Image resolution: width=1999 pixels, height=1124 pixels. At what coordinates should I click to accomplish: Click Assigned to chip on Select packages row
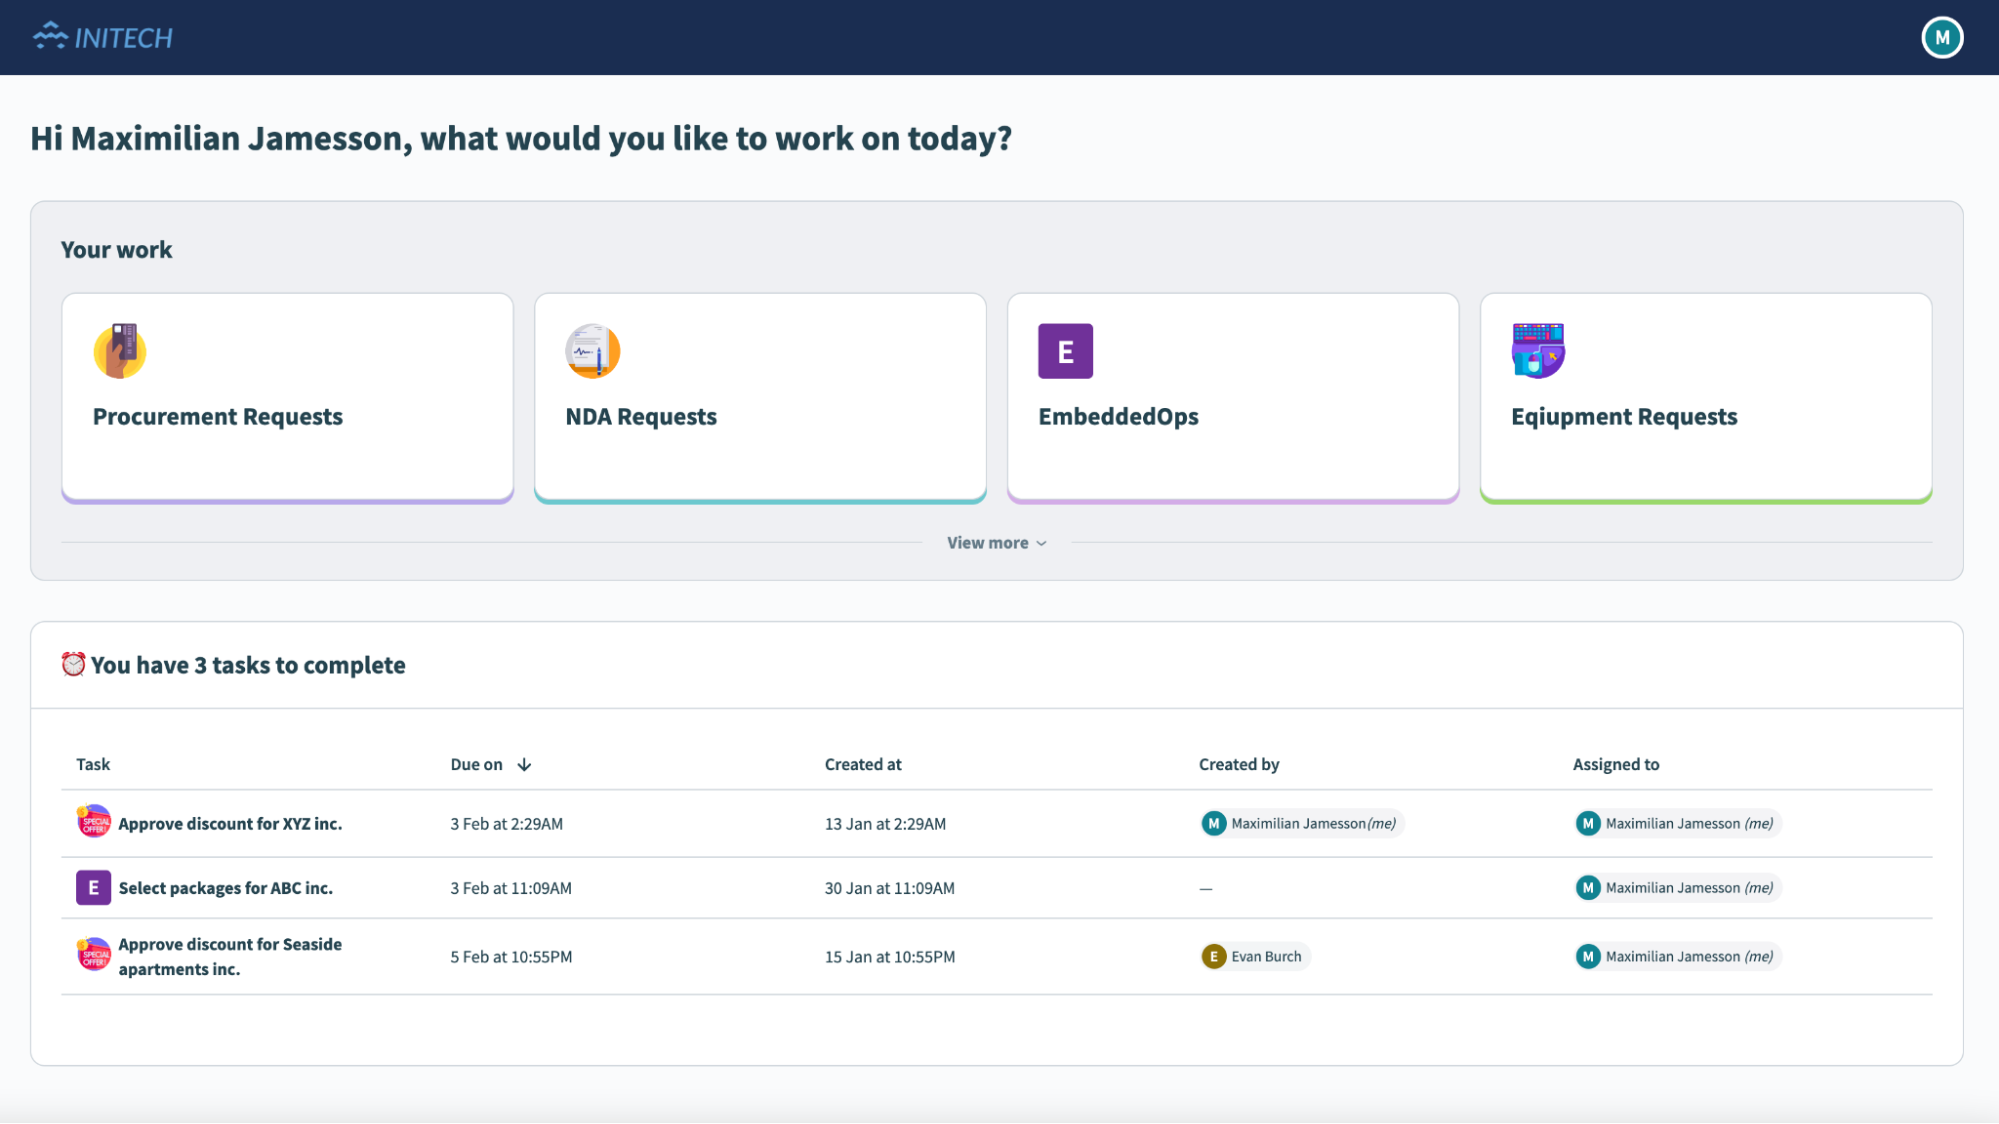(1677, 888)
